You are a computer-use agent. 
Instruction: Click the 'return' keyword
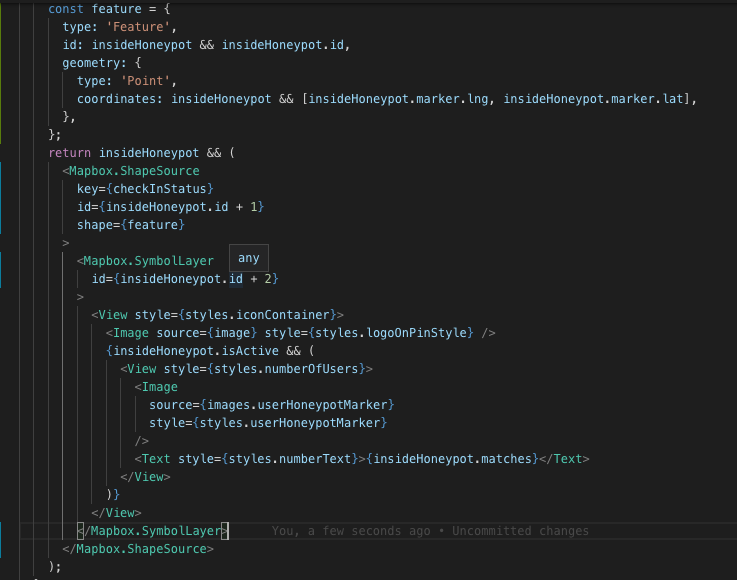click(x=70, y=153)
